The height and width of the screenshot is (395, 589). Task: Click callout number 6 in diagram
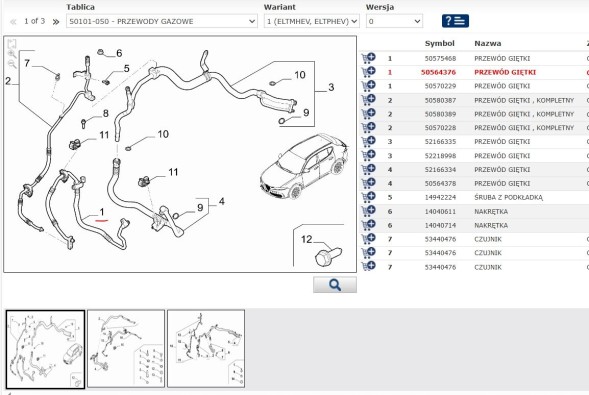tap(119, 53)
